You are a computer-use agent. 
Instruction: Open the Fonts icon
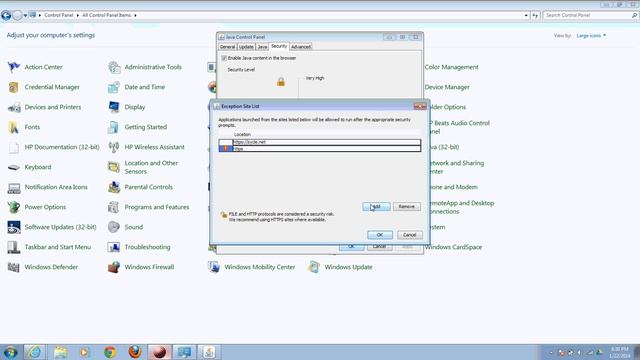tap(14, 127)
